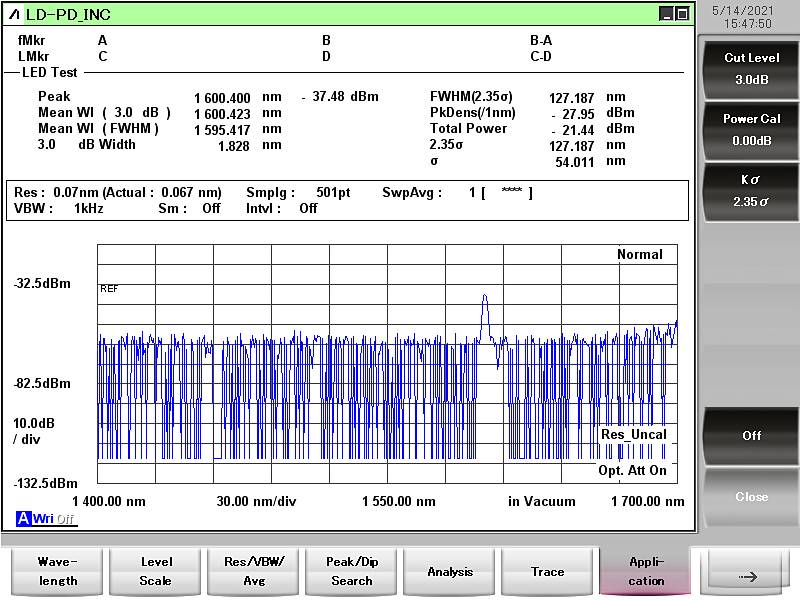Screen dimensions: 800x600
Task: Click the spectrum peak near 1600 nm
Action: (x=484, y=298)
